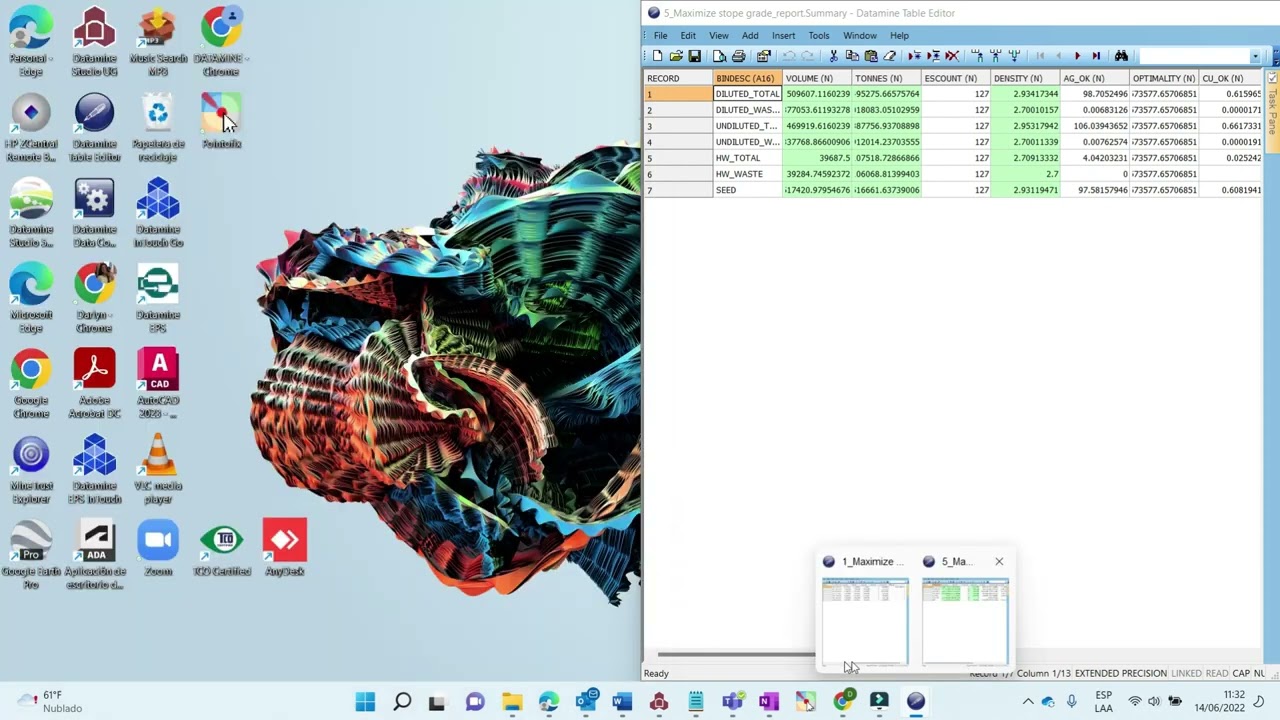1280x720 pixels.
Task: Go to next record with the red arrow
Action: (1077, 56)
